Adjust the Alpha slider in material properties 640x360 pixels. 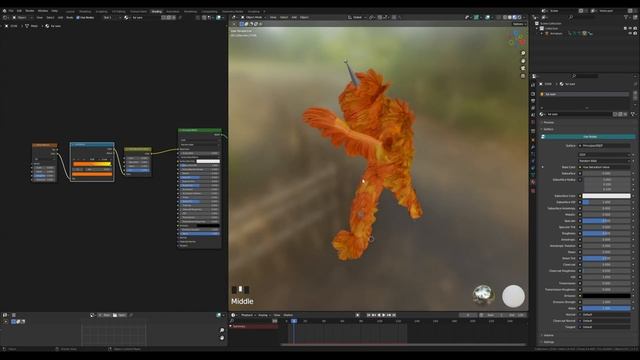(606, 308)
